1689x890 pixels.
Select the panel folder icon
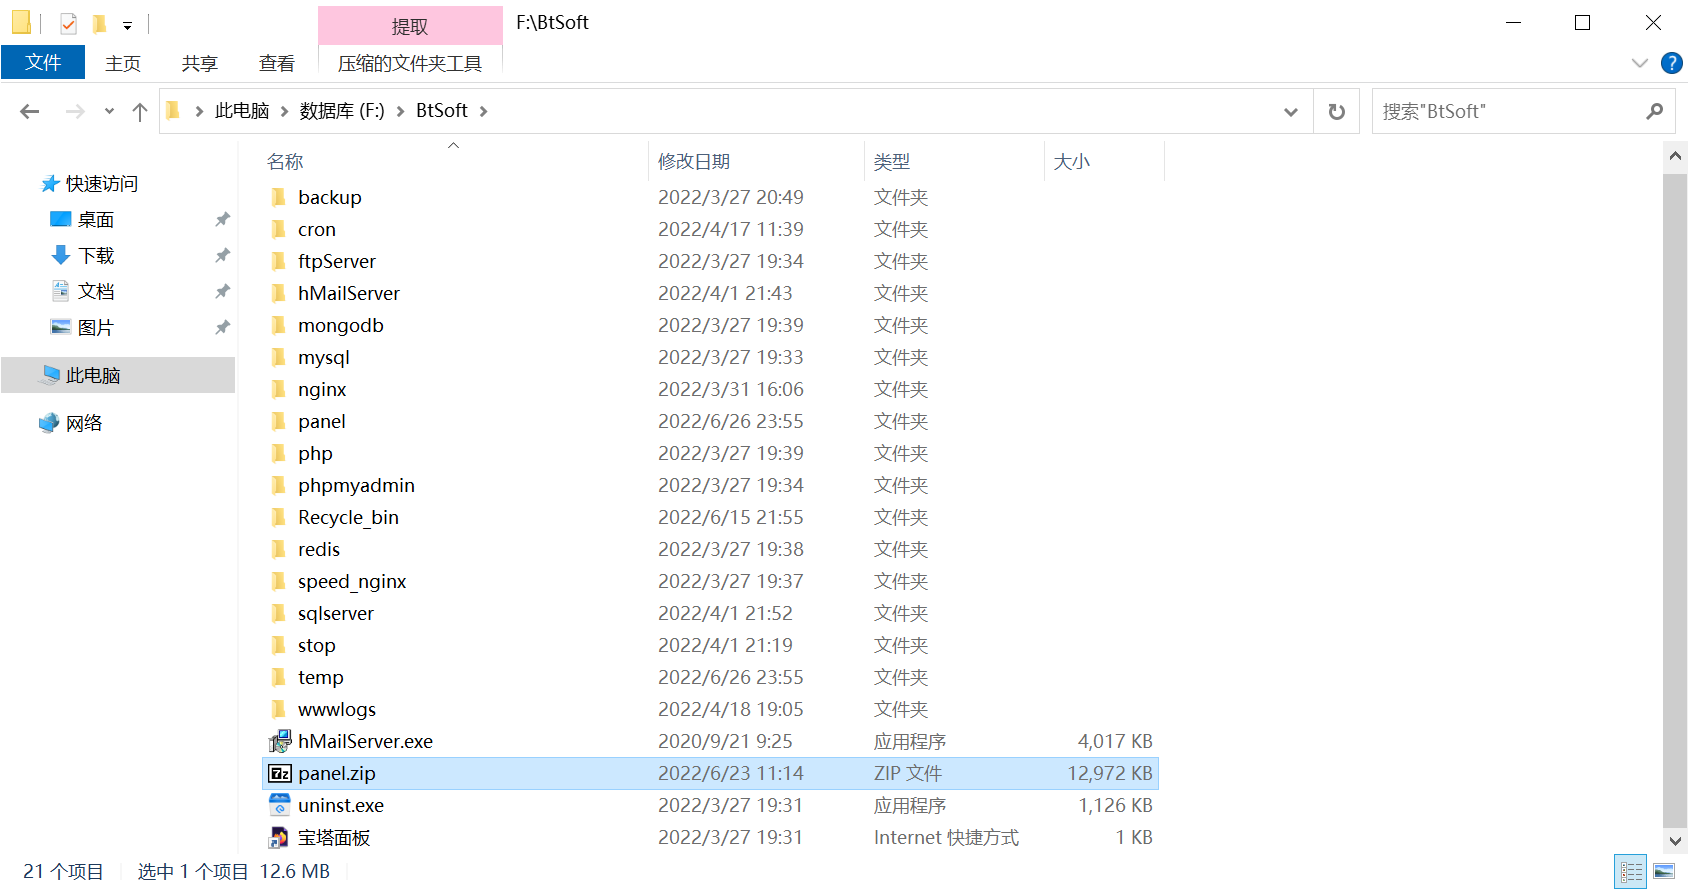click(279, 421)
